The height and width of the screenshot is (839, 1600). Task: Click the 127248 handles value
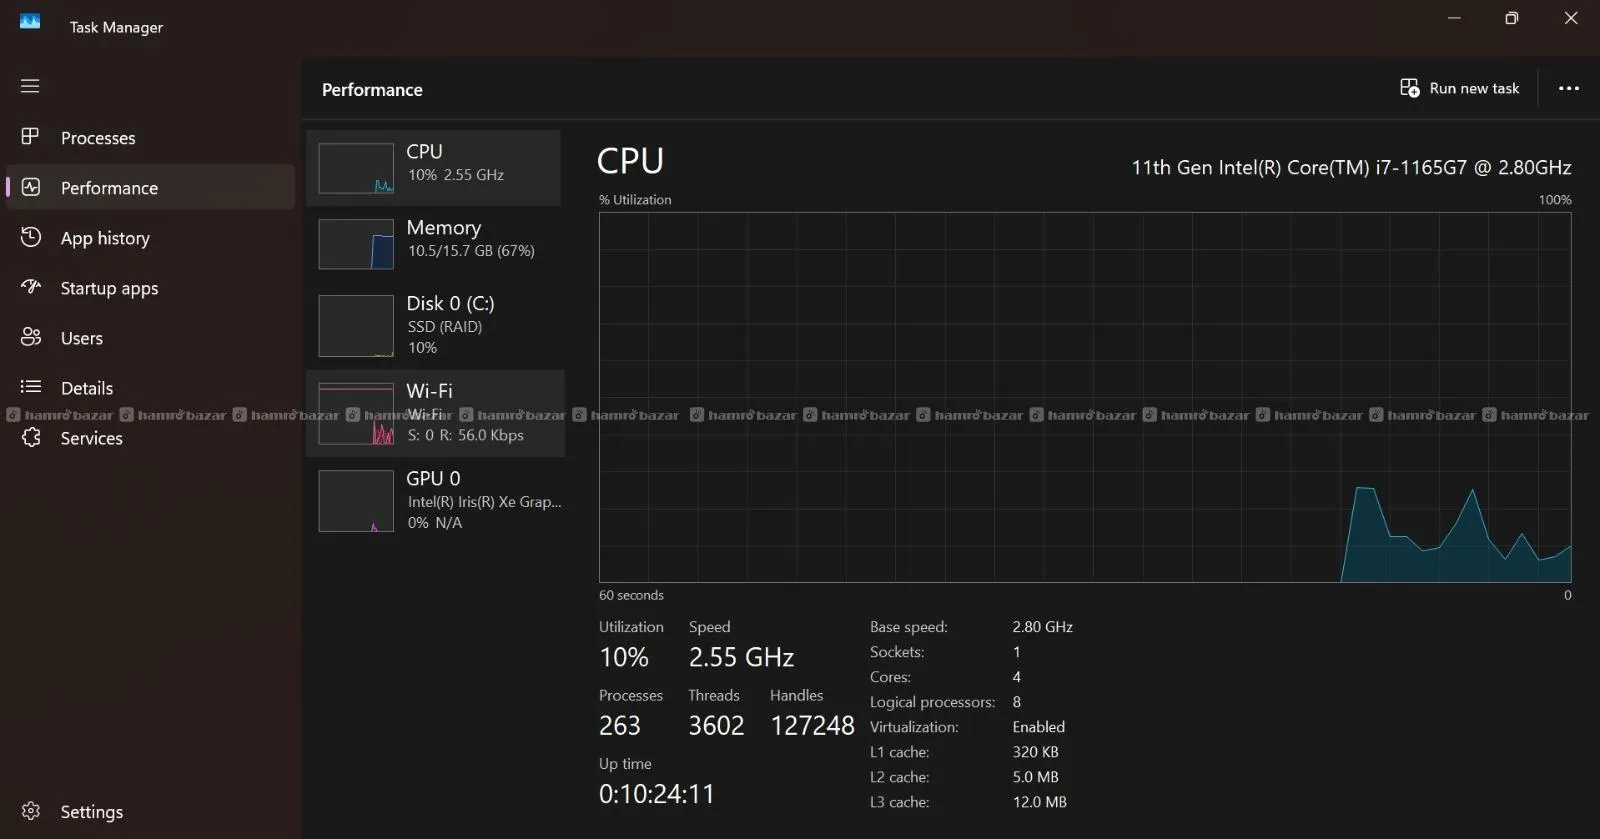pos(812,725)
